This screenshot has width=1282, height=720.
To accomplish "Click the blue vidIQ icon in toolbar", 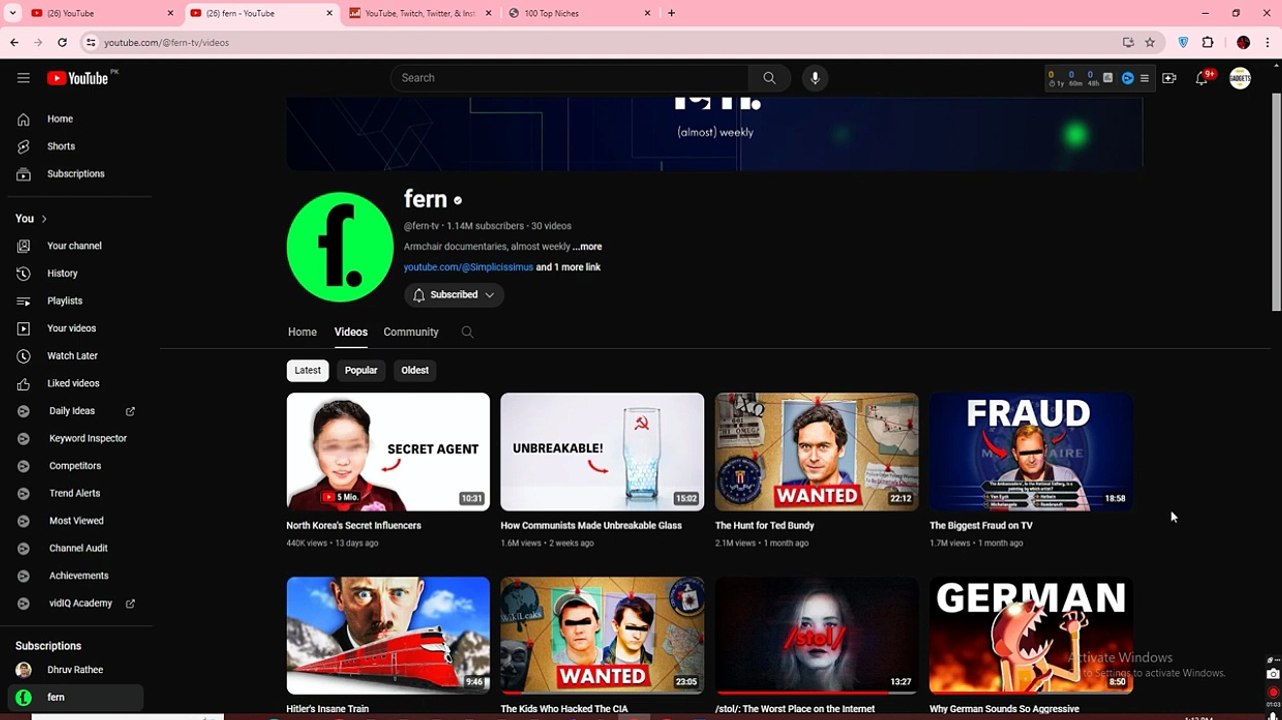I will click(x=1127, y=78).
